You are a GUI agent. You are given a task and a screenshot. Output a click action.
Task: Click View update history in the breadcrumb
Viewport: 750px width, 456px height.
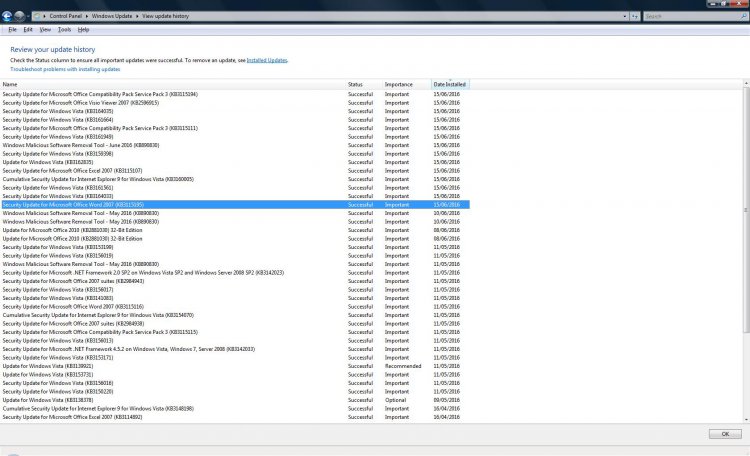165,16
